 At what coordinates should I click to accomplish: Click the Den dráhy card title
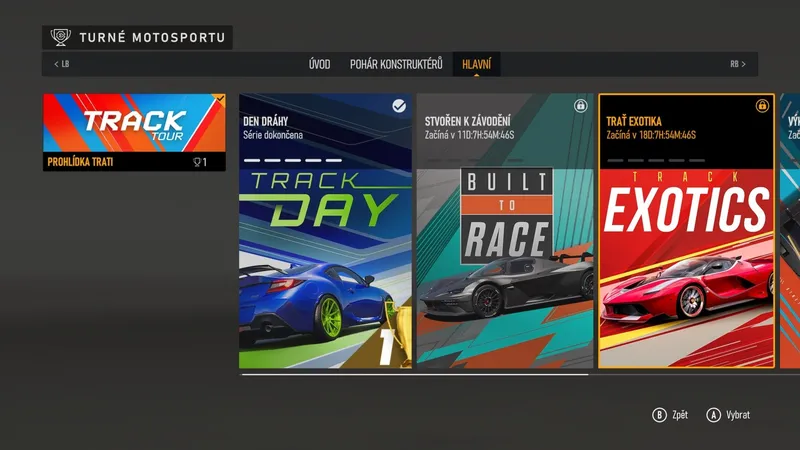click(x=265, y=121)
